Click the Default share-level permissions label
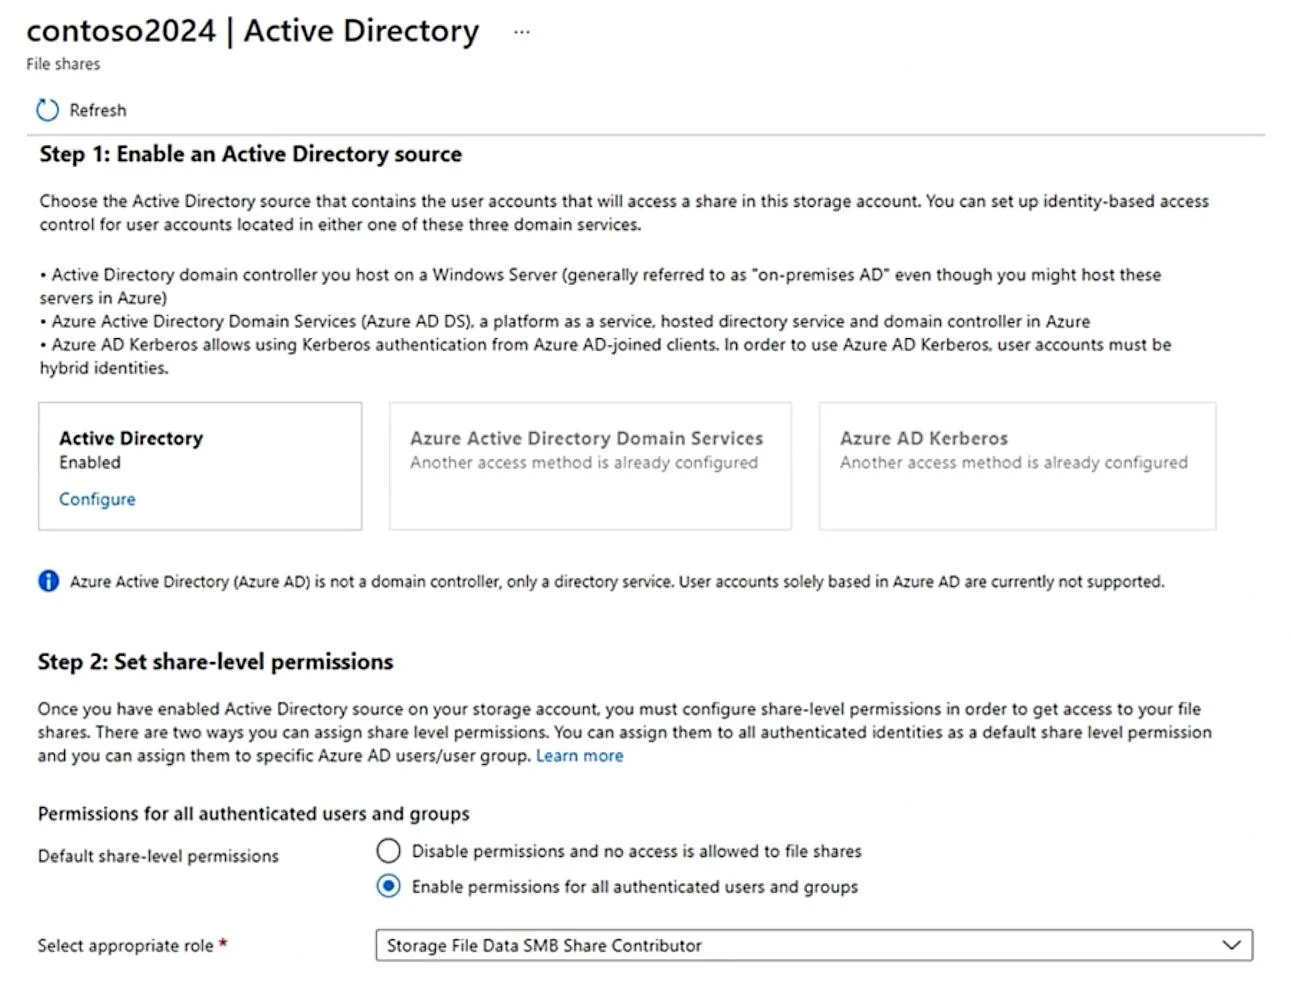Screen dimensions: 1291x989 click(158, 856)
